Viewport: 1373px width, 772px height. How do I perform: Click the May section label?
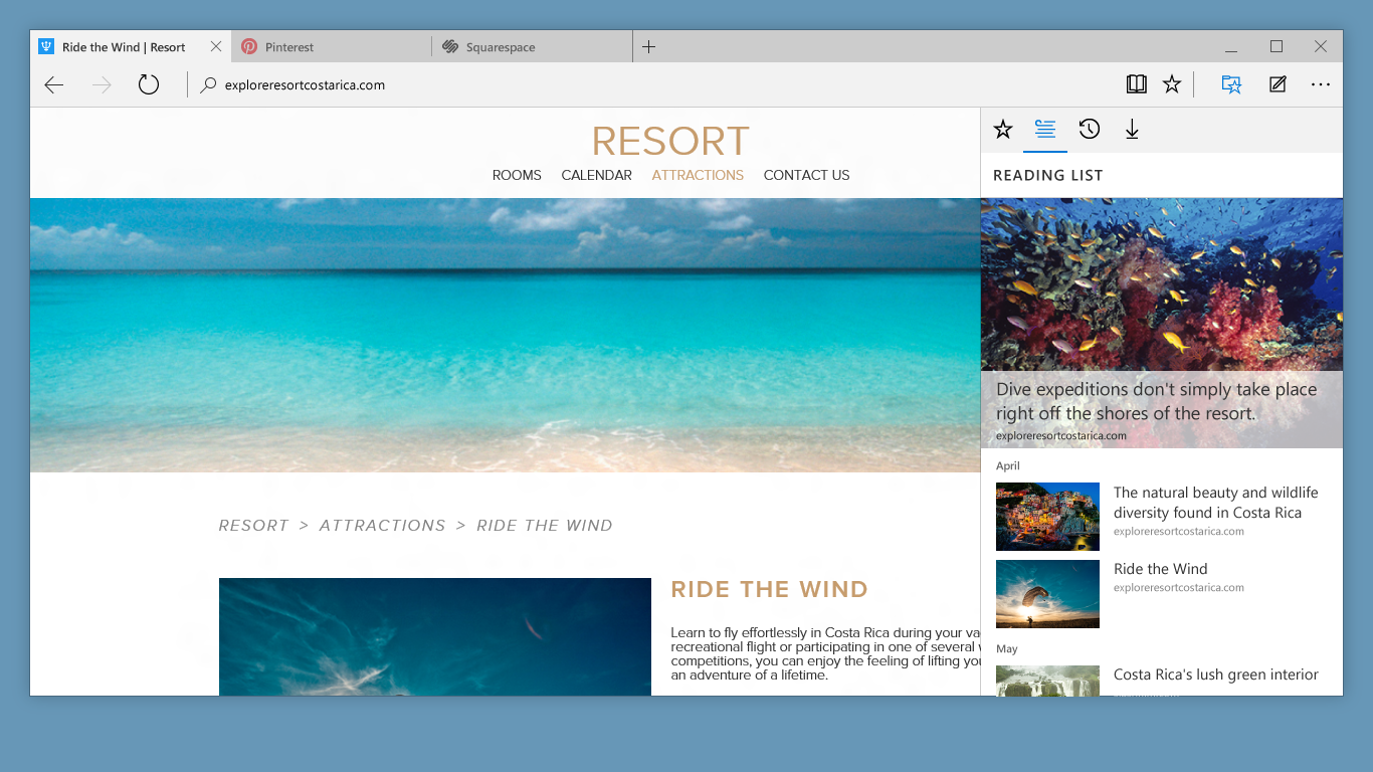1005,649
